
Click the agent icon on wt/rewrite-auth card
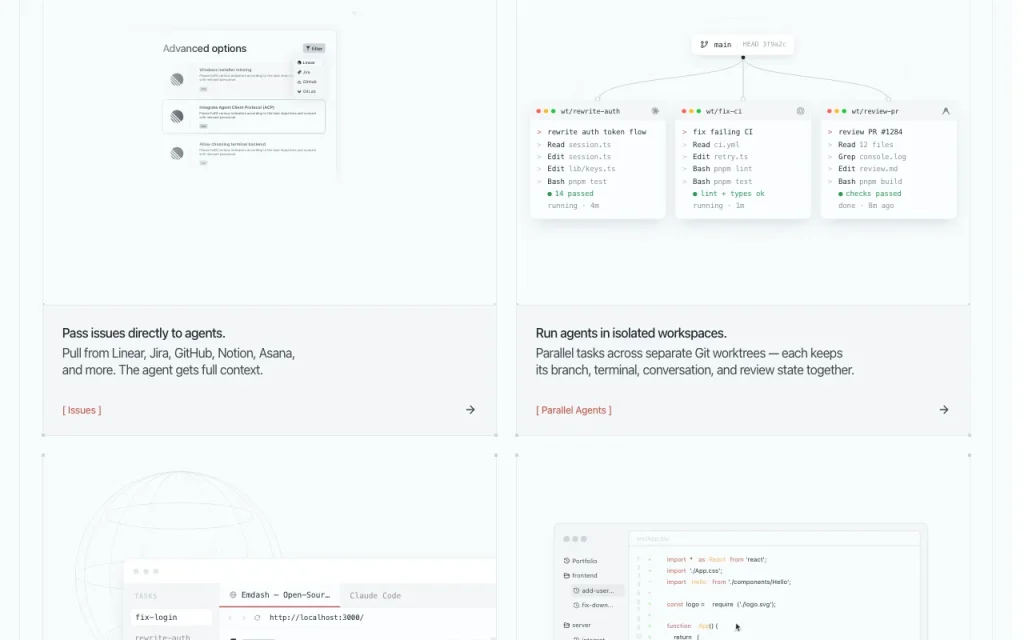[x=655, y=111]
